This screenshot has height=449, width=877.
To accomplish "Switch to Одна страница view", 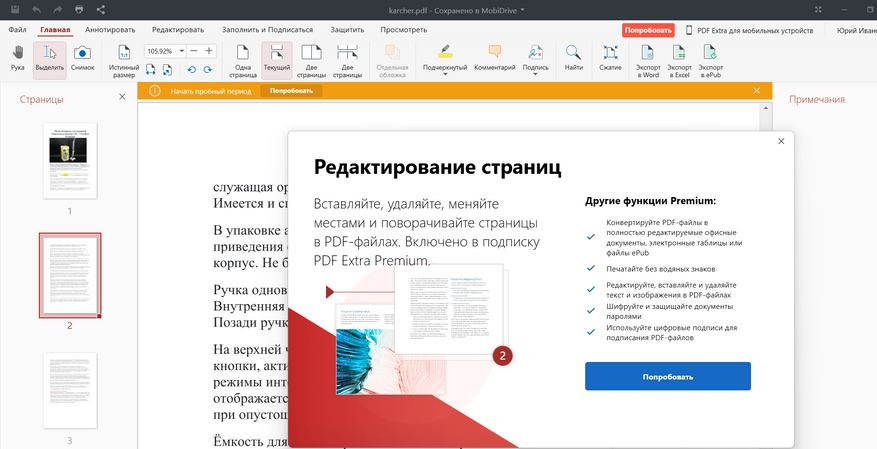I will click(242, 60).
